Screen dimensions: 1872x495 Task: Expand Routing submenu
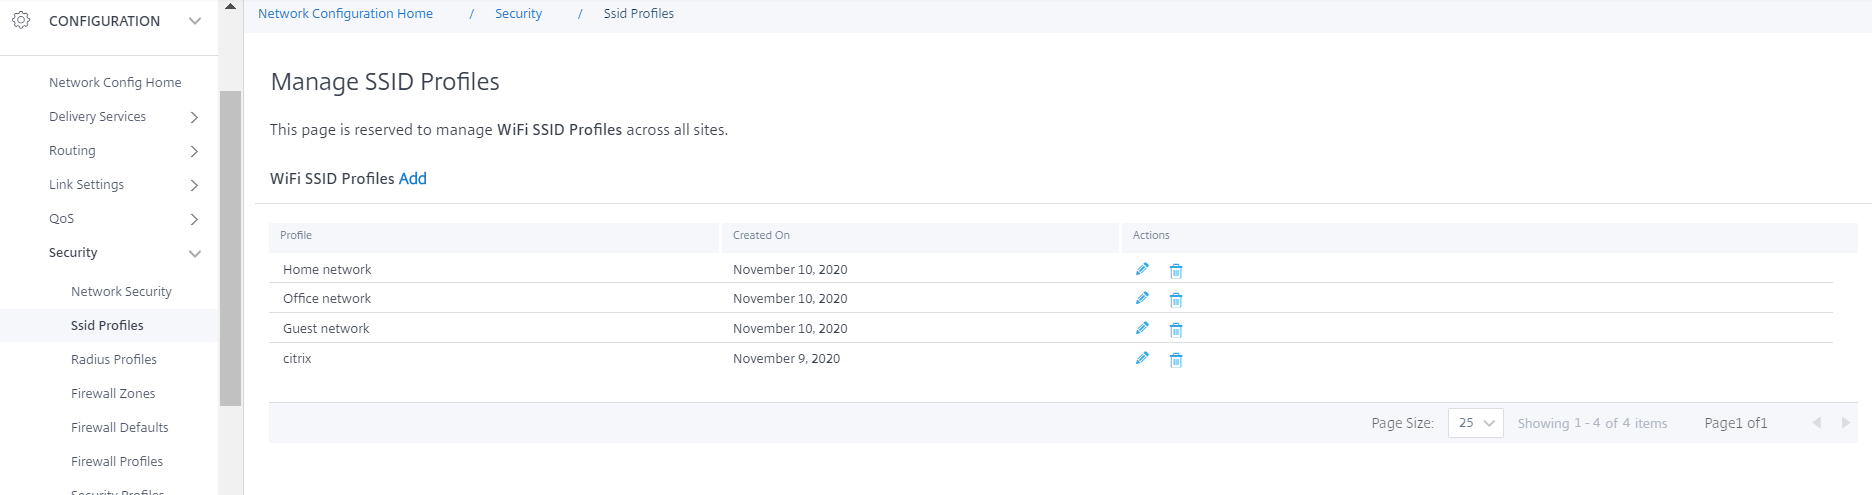coord(194,151)
